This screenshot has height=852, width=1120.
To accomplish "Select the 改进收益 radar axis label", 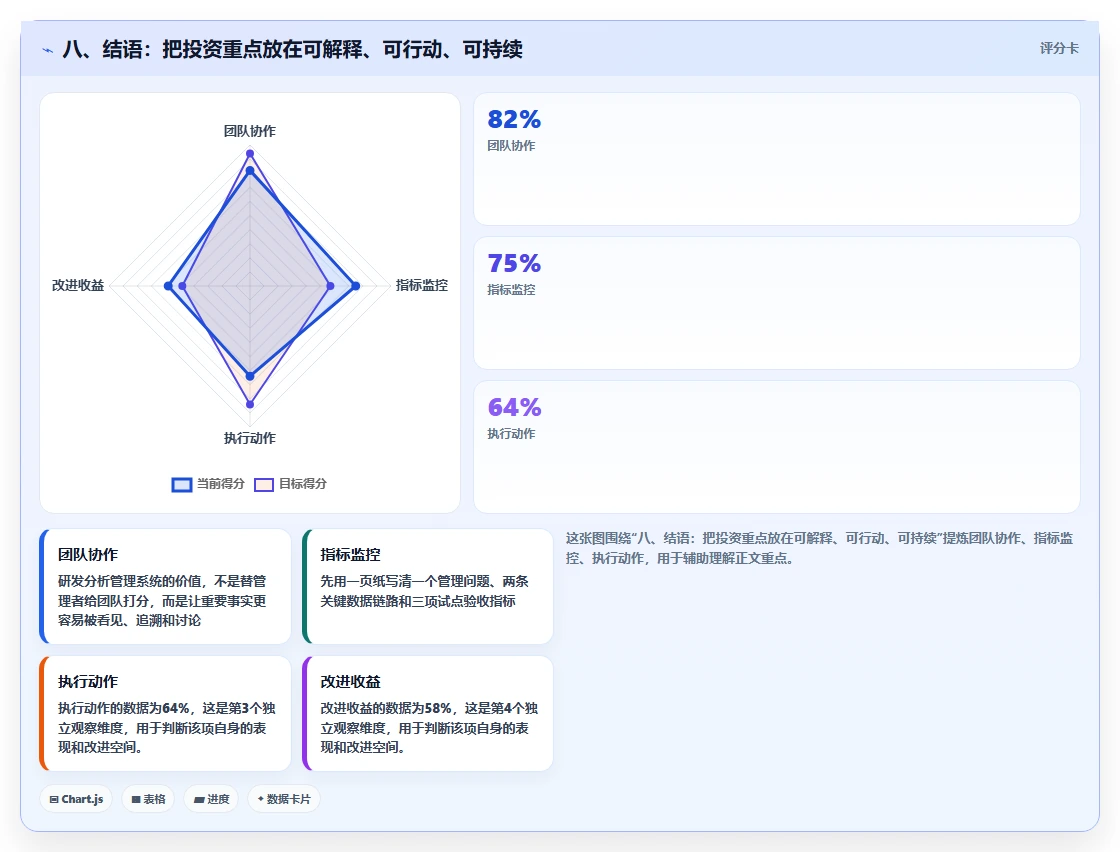I will tap(78, 285).
